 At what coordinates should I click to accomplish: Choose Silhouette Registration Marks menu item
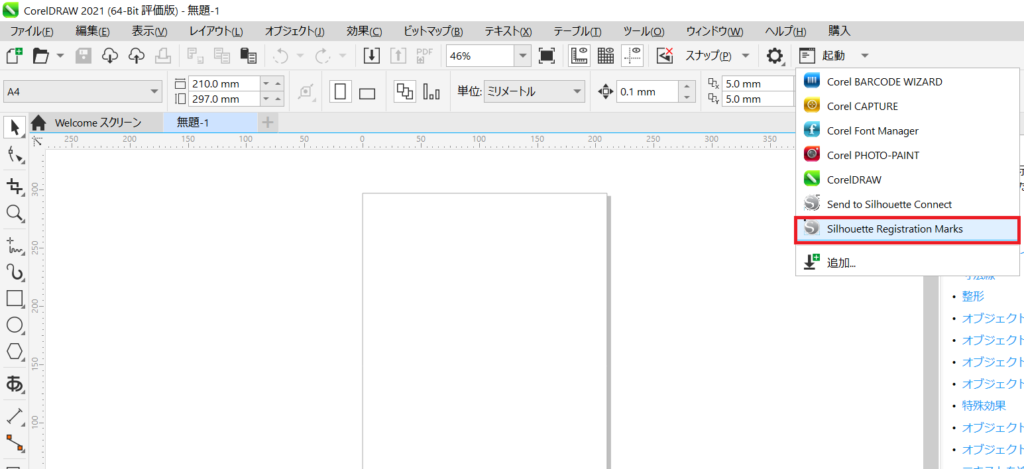pyautogui.click(x=907, y=229)
